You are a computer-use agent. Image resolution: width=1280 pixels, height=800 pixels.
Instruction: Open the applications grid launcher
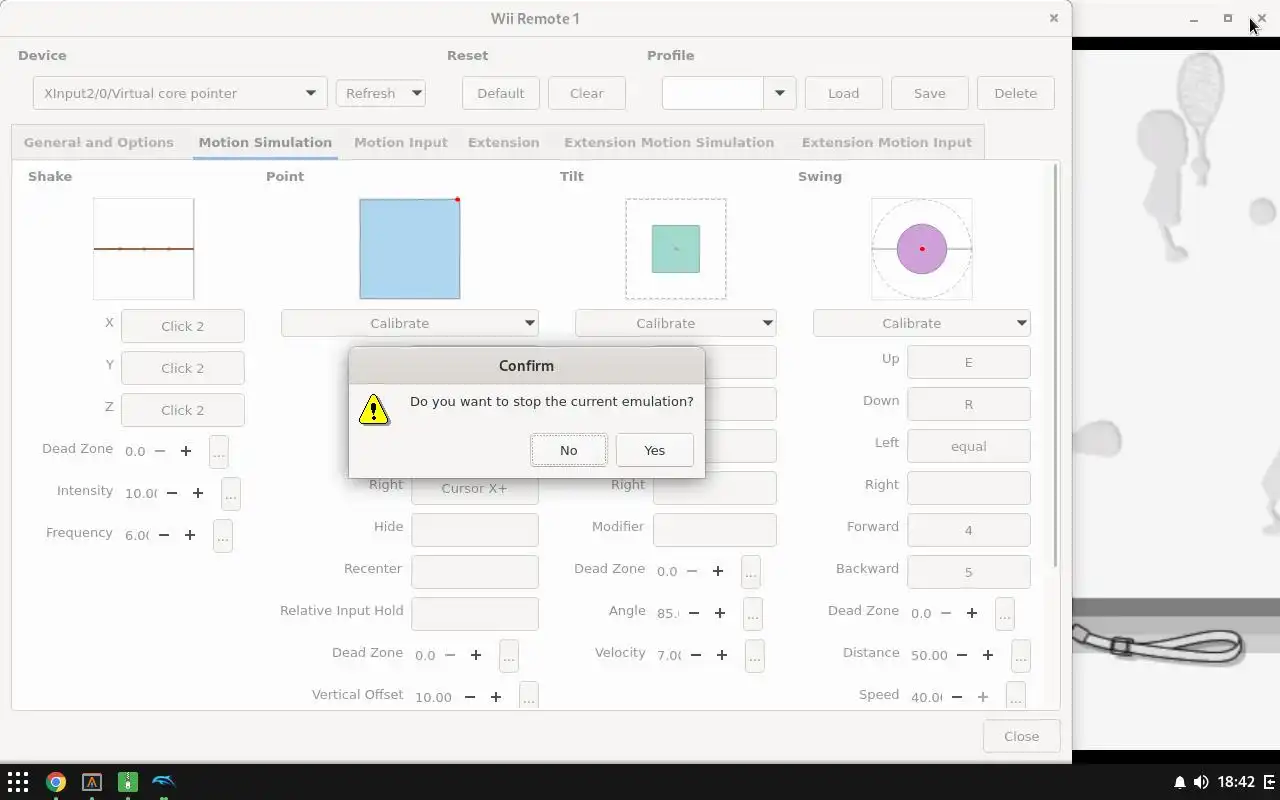point(18,782)
